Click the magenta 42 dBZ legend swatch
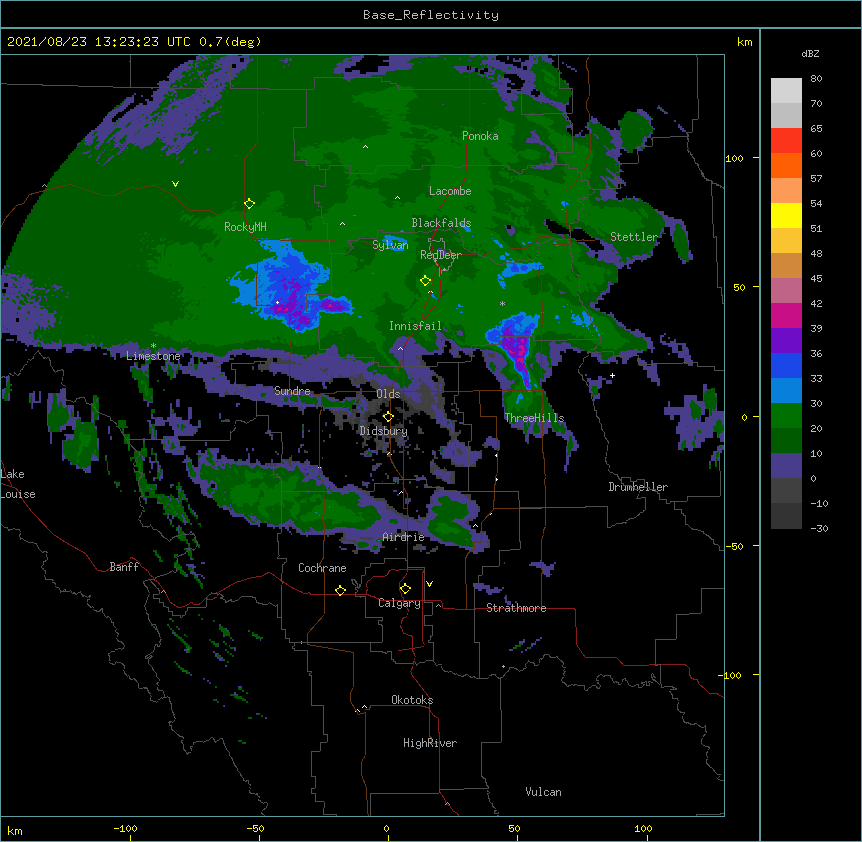Screen dimensions: 862x842 [x=786, y=315]
